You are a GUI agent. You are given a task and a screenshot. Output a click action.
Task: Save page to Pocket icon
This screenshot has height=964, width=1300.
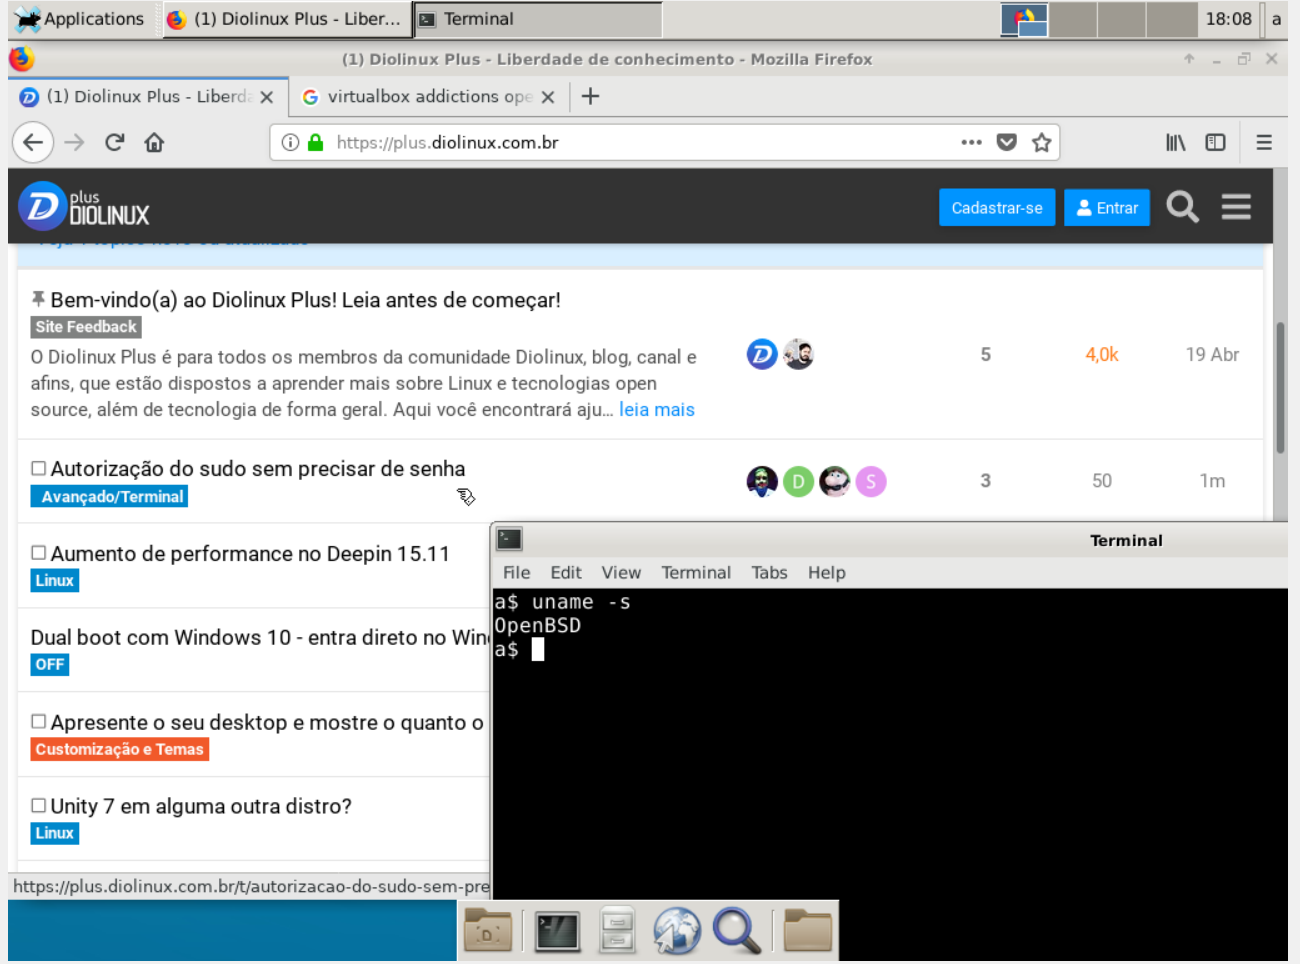(x=1007, y=142)
